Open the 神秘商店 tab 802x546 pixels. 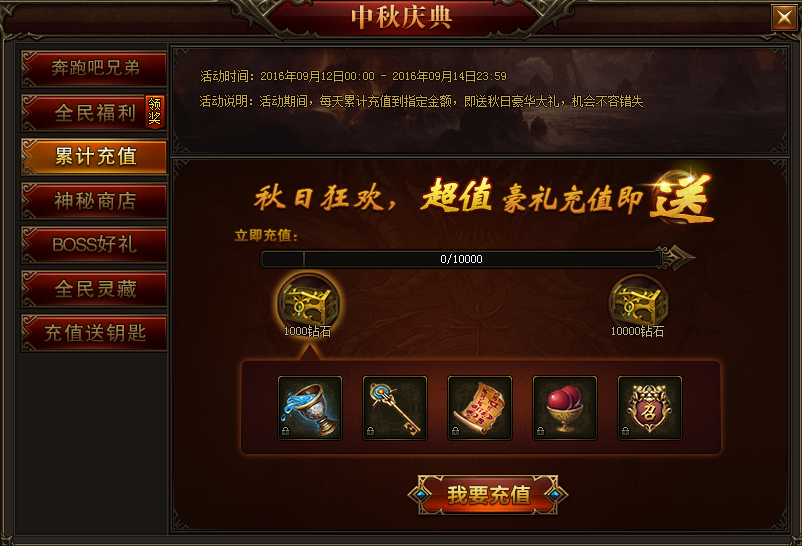pos(94,200)
